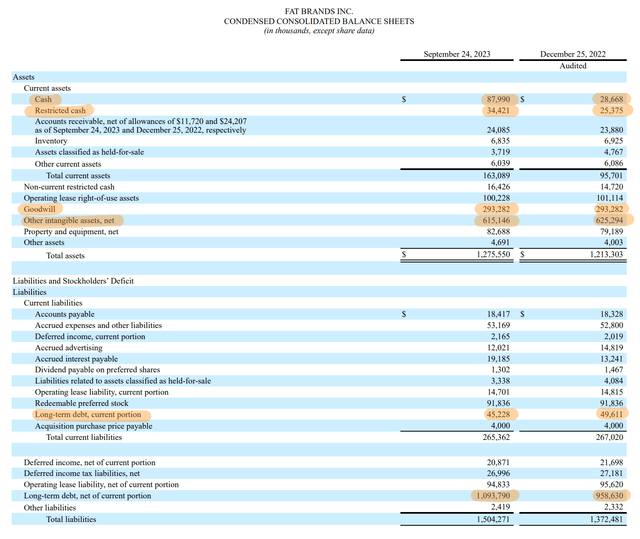
Task: Click the Total current assets 163,089 value
Action: (496, 175)
